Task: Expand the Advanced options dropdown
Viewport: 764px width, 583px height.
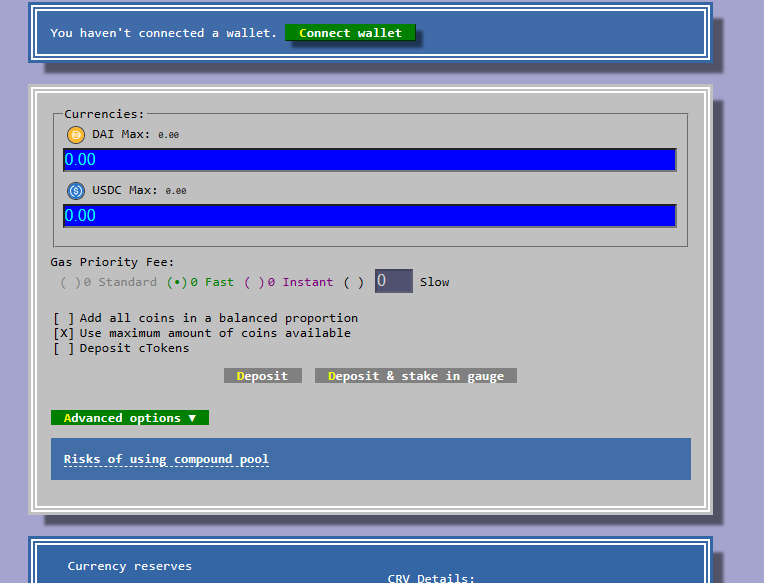Action: [x=130, y=417]
